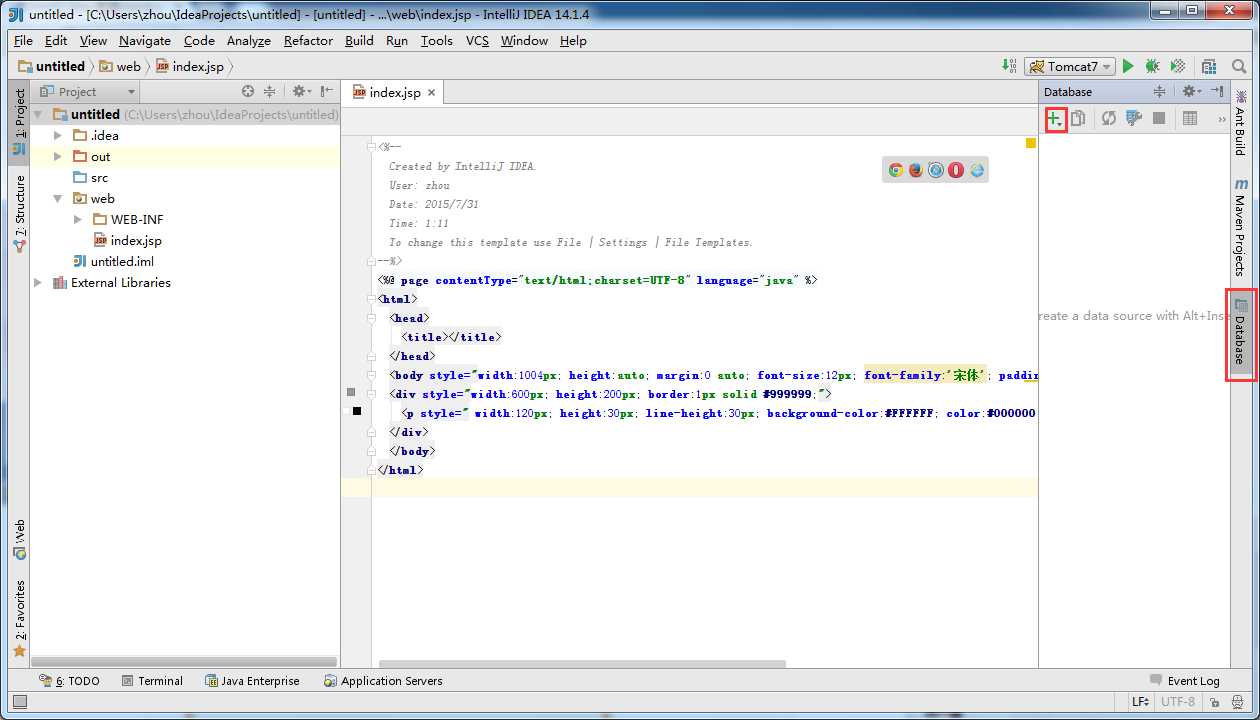
Task: Preview index.jsp in Opera browser
Action: click(x=956, y=170)
